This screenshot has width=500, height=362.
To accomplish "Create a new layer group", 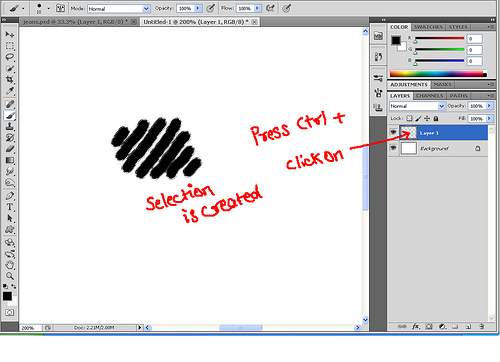I will [x=455, y=327].
